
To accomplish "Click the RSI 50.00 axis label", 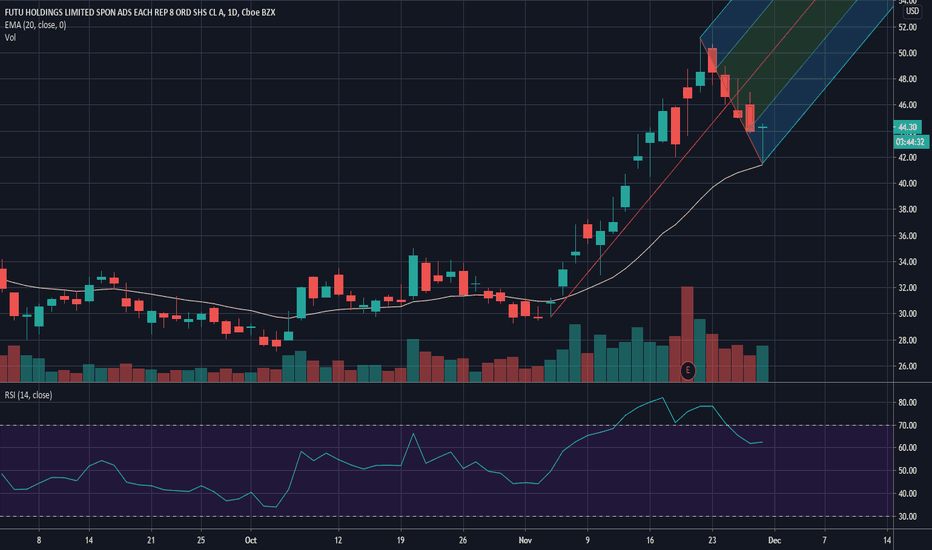I will (907, 470).
